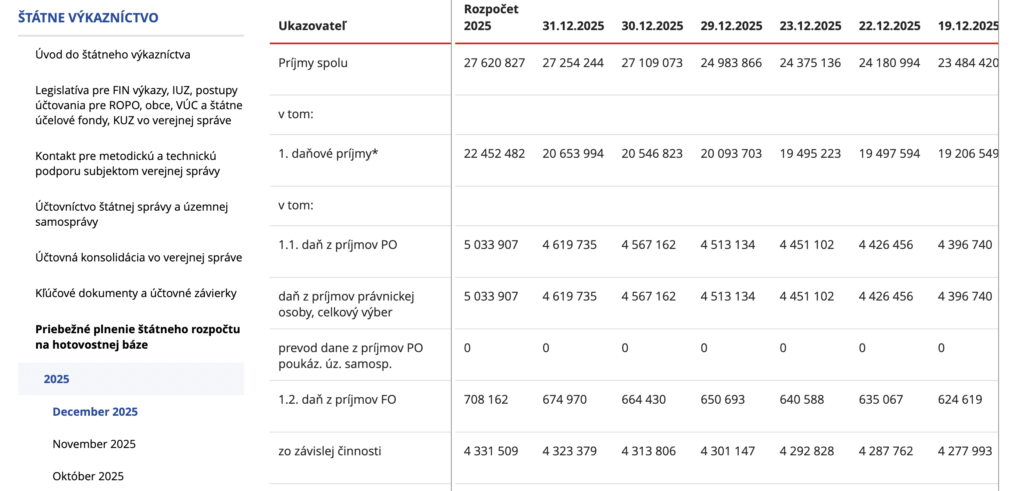Viewport: 1024px width, 491px height.
Task: Open November 2025 report
Action: [94, 444]
